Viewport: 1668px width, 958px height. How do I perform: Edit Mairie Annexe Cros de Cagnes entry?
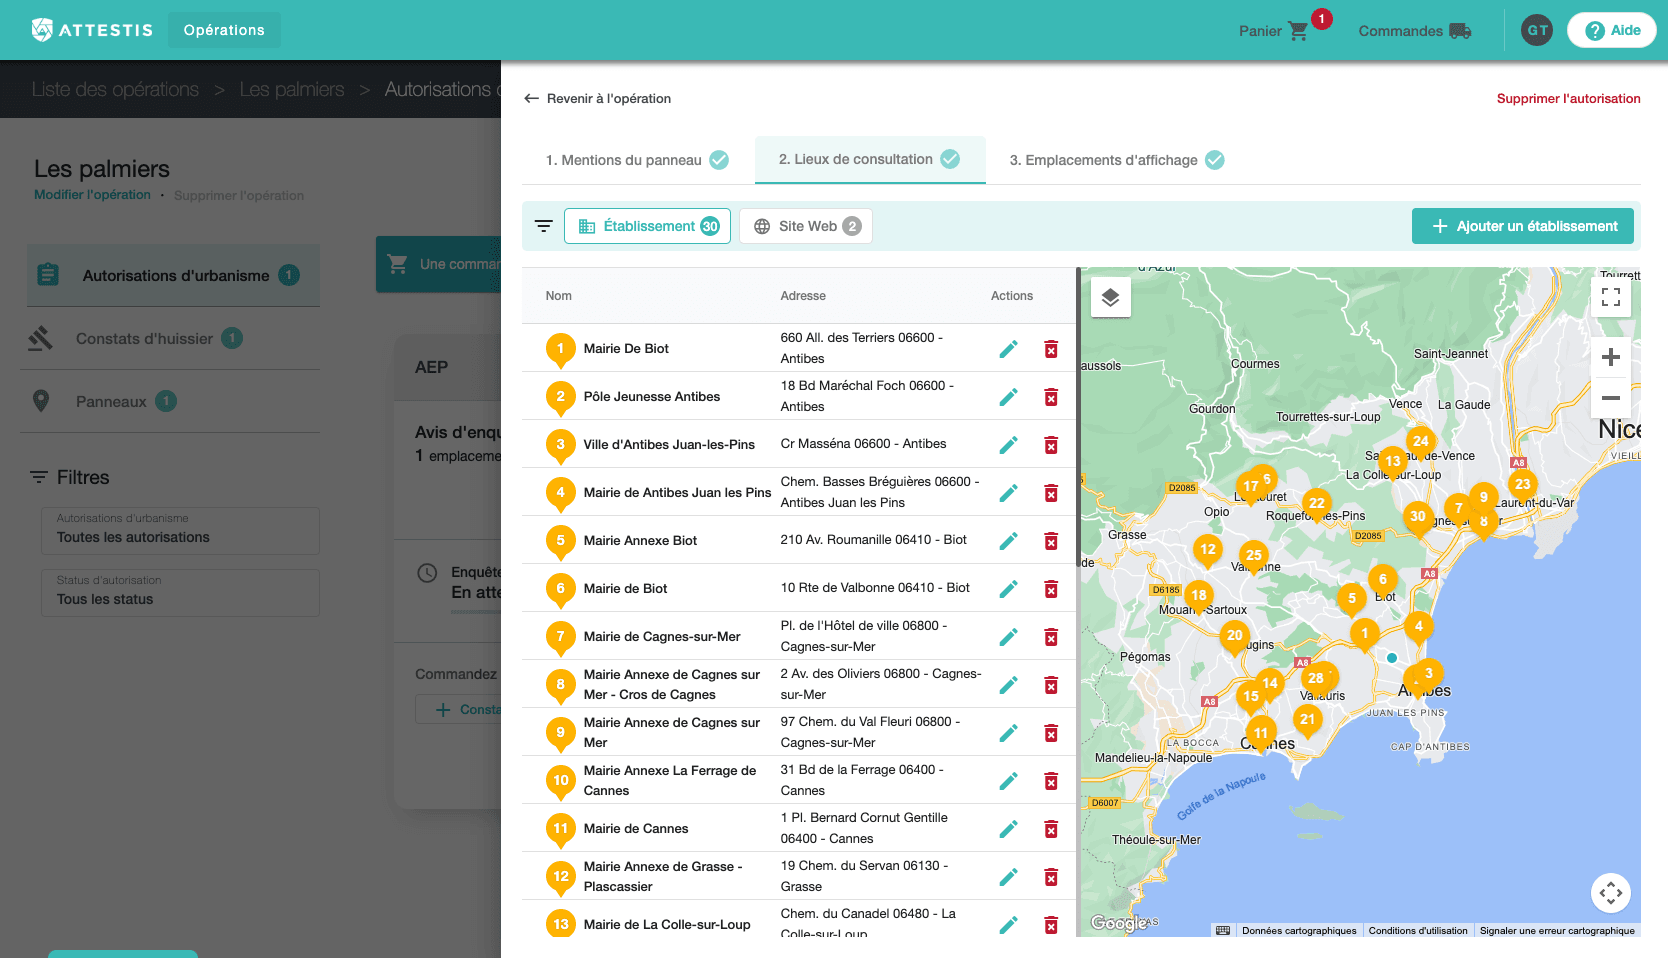[1008, 685]
